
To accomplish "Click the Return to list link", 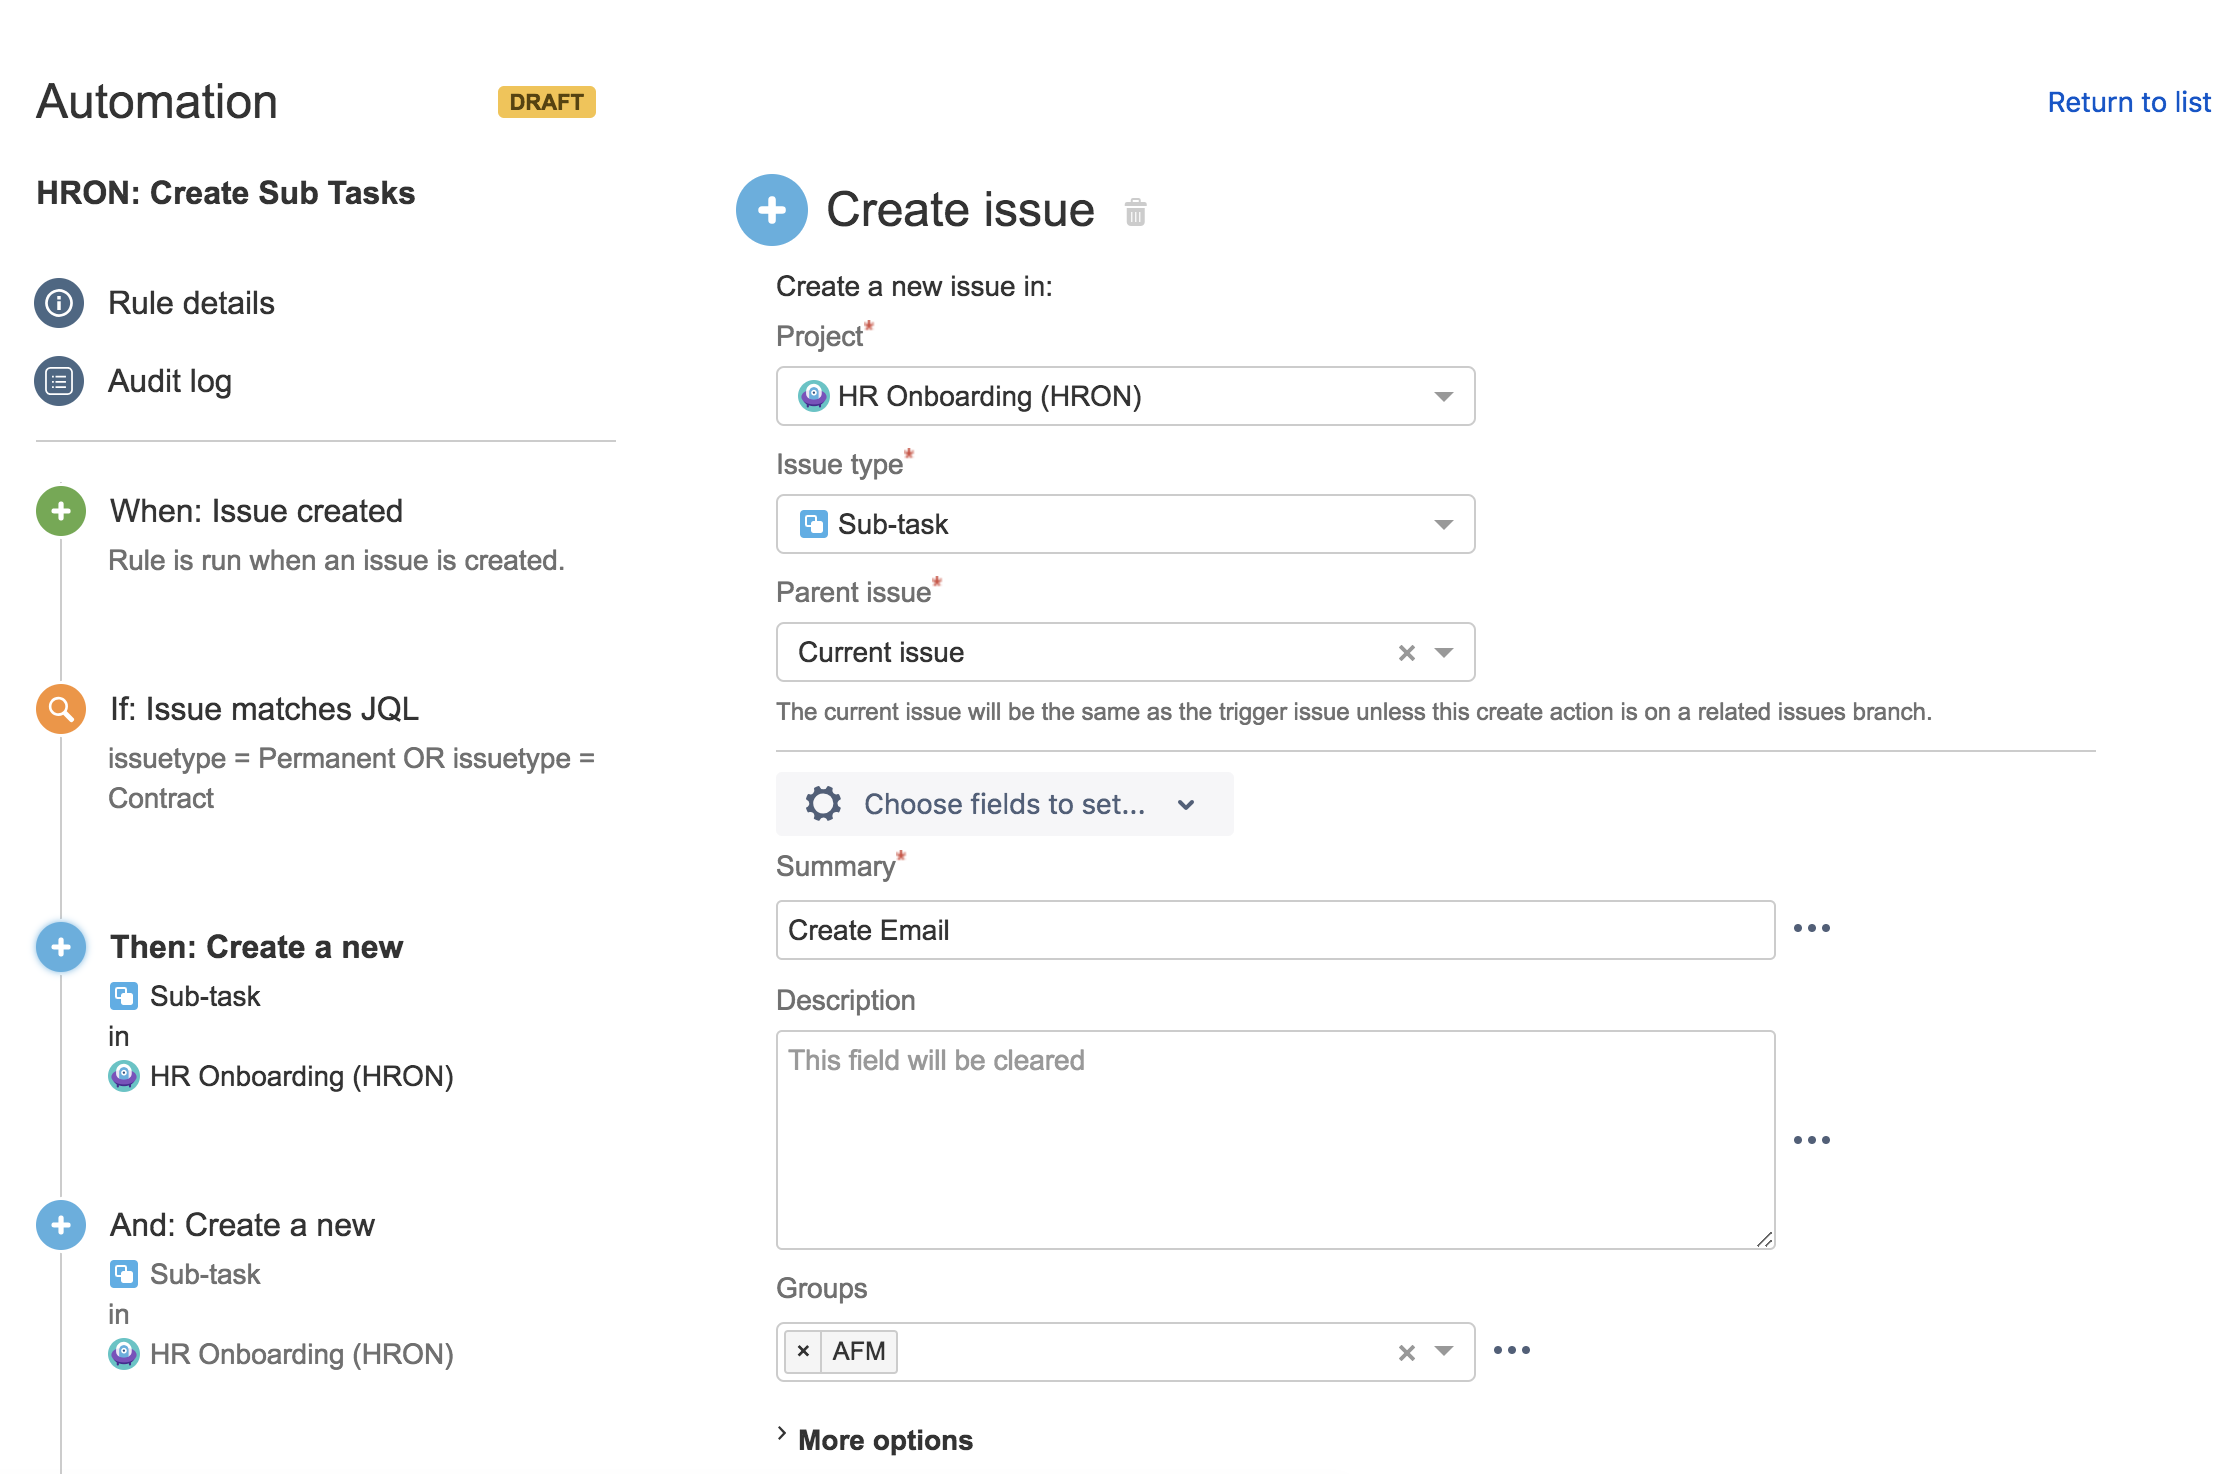I will click(x=2129, y=102).
